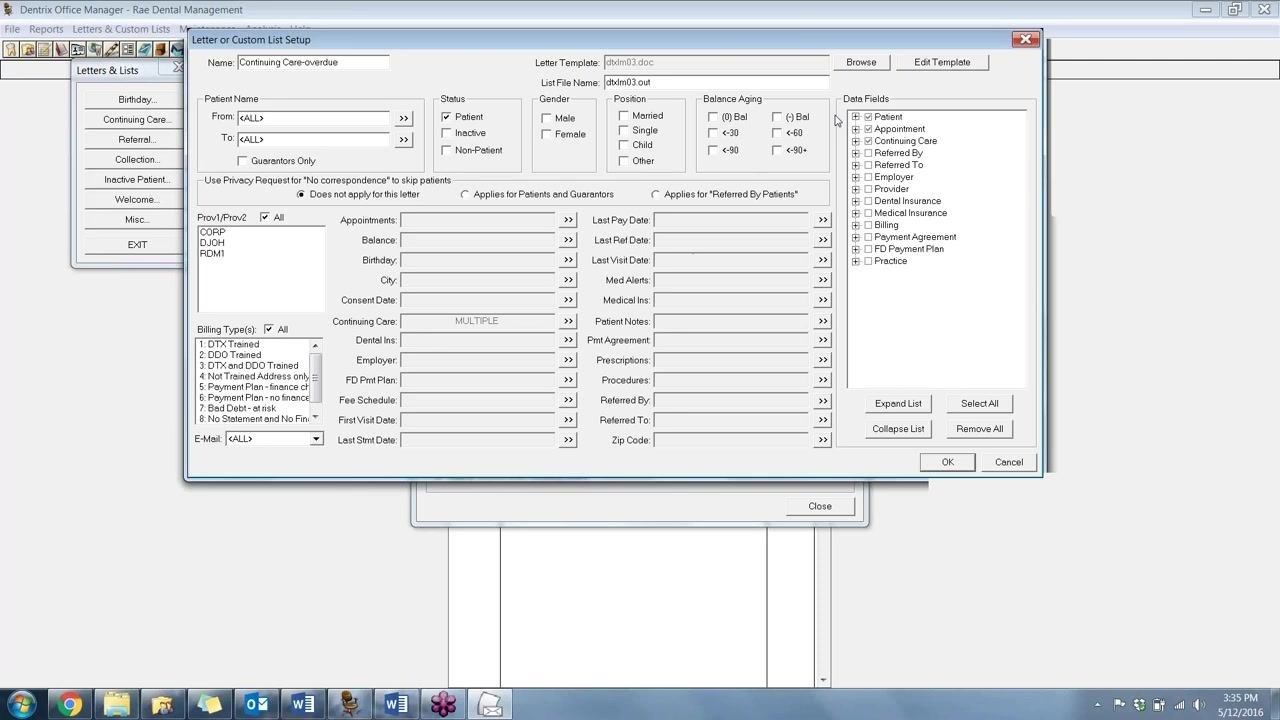Click Birthday... in Letters & Lists window
1280x720 pixels.
pos(137,100)
